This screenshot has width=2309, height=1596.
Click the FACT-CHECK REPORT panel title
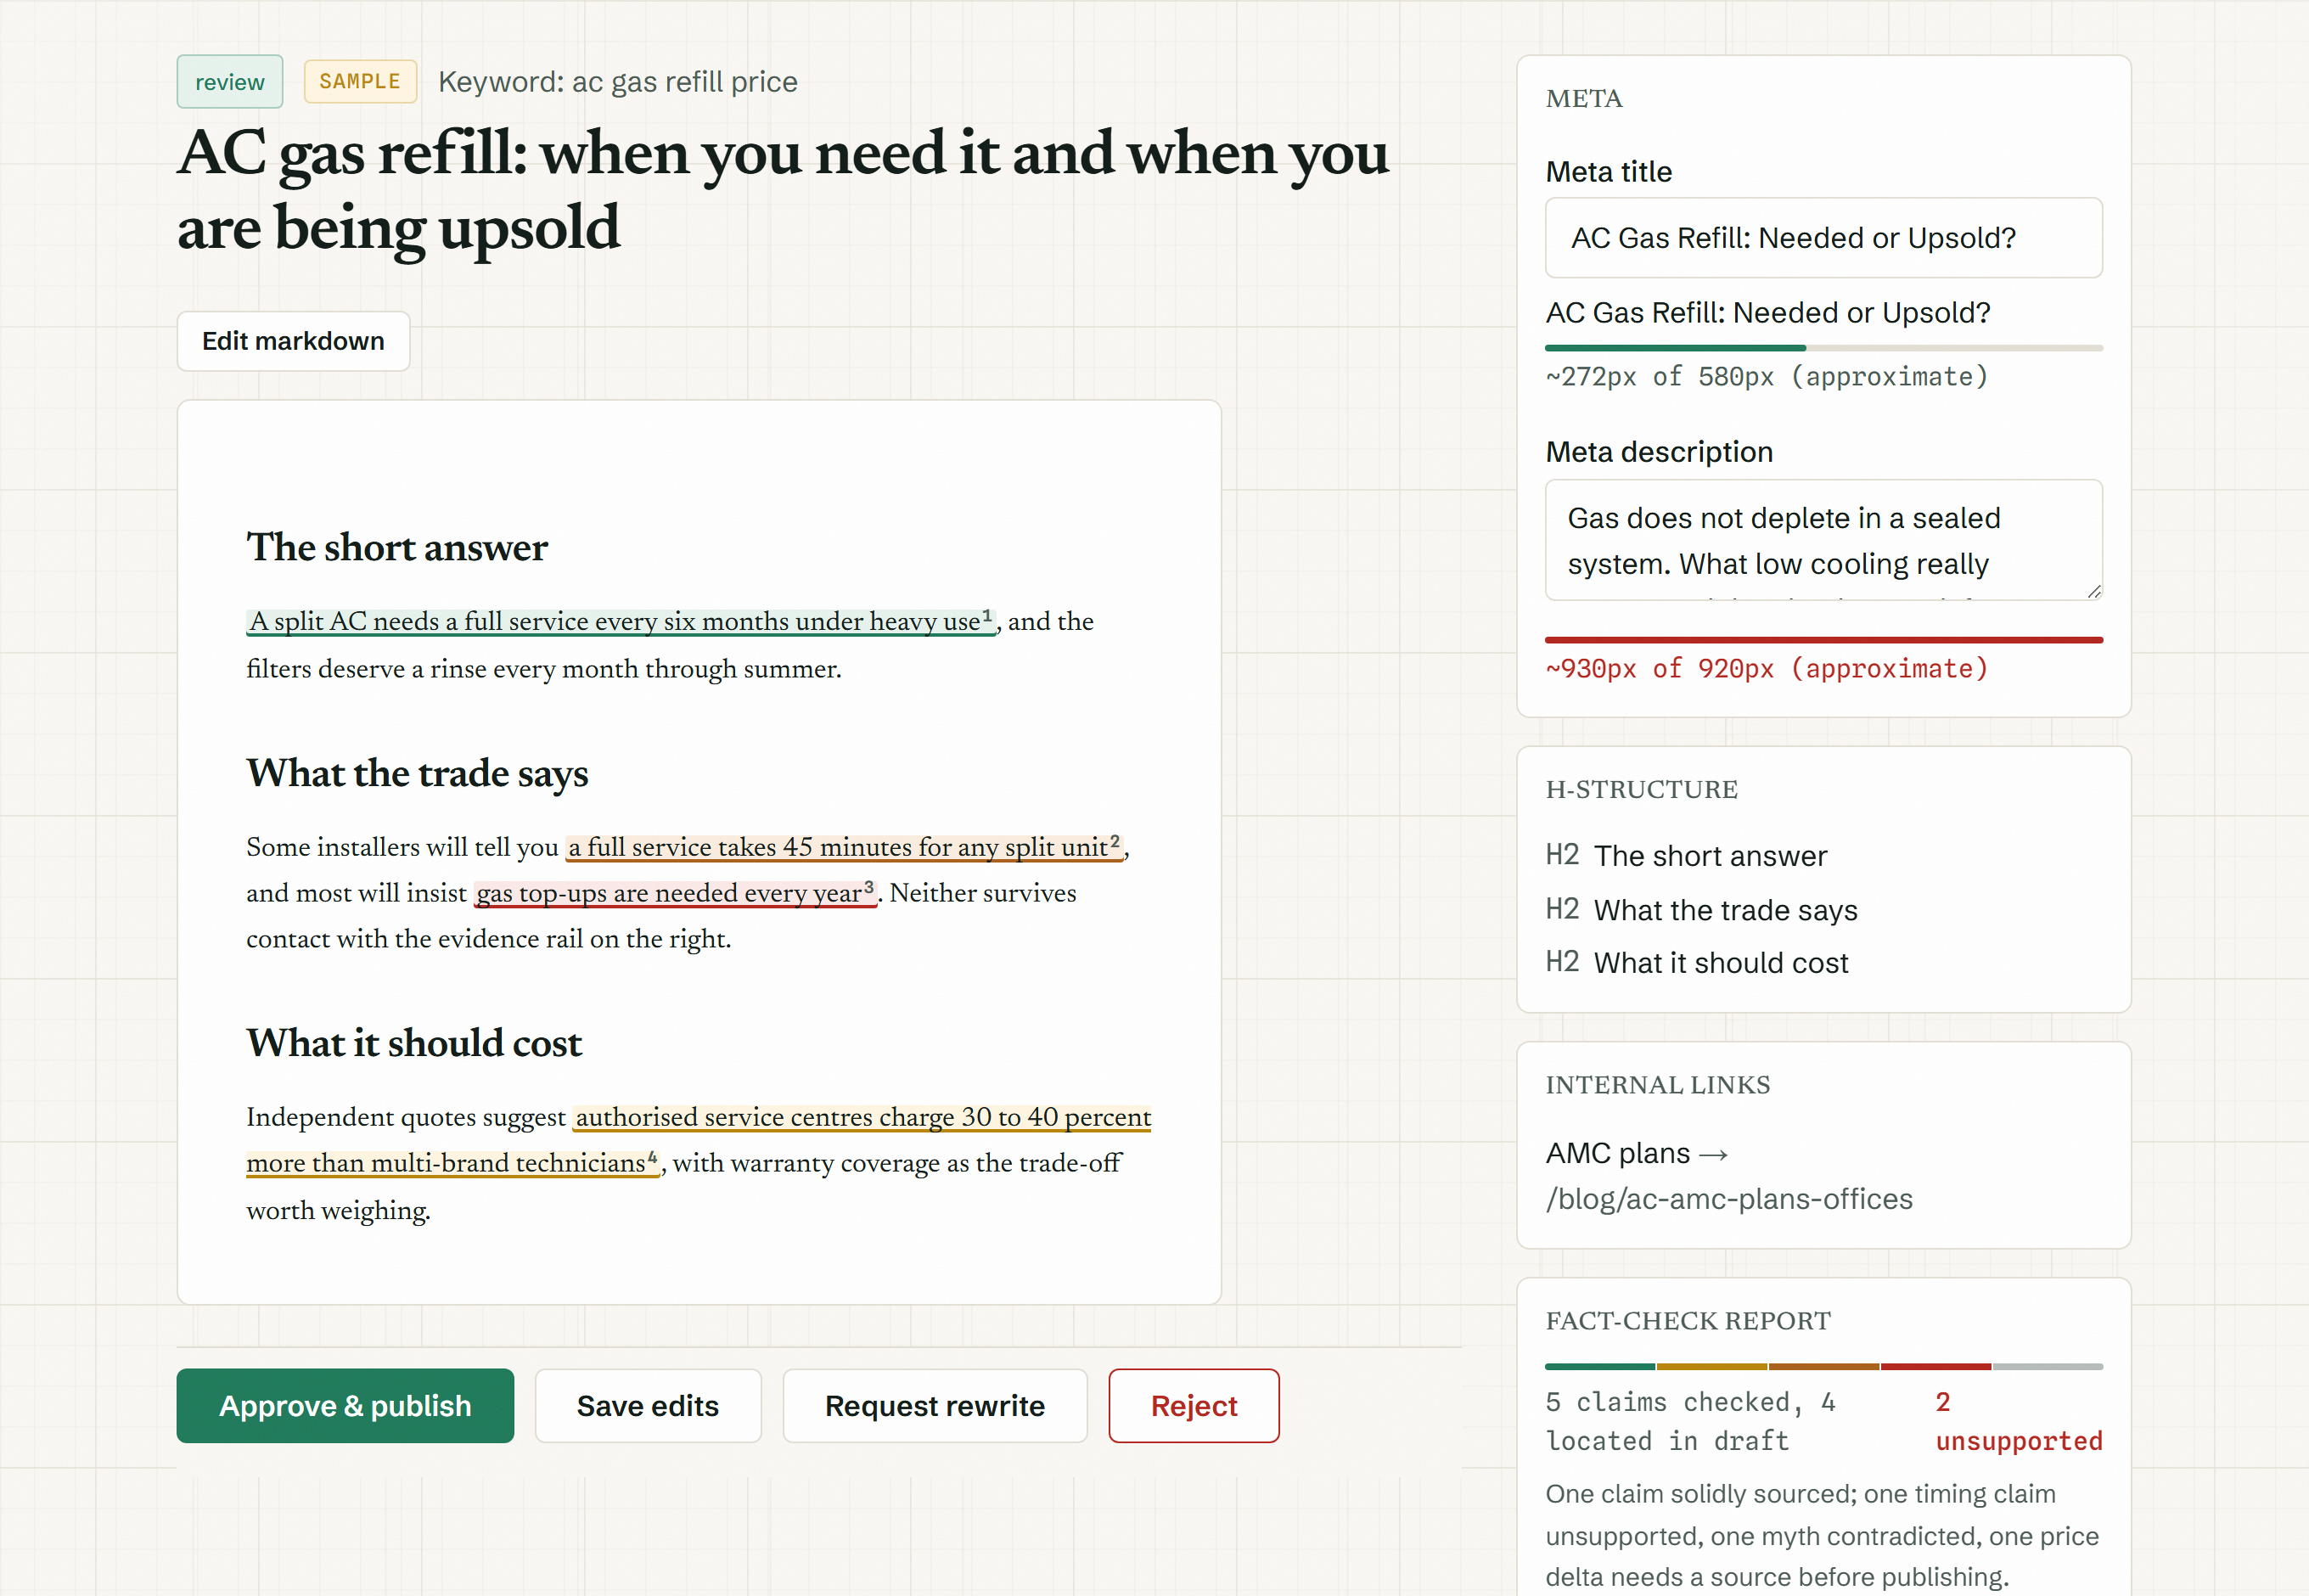click(1688, 1321)
